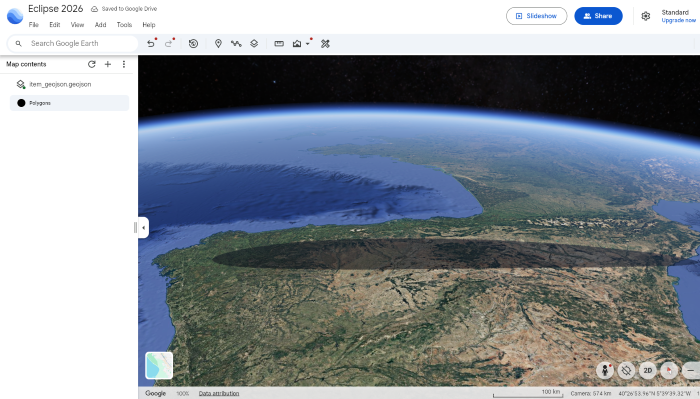700x399 pixels.
Task: Open historical imagery clock tool
Action: 193,44
